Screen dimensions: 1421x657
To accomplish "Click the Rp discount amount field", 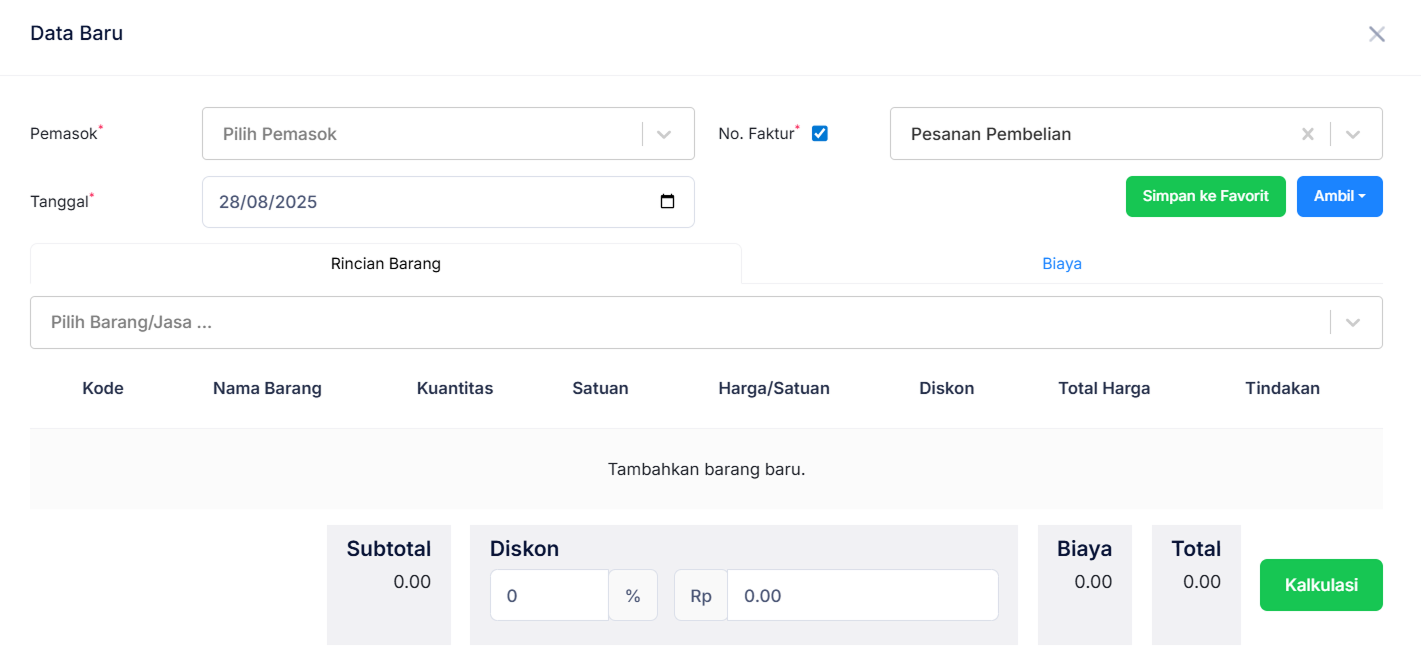I will coord(862,595).
